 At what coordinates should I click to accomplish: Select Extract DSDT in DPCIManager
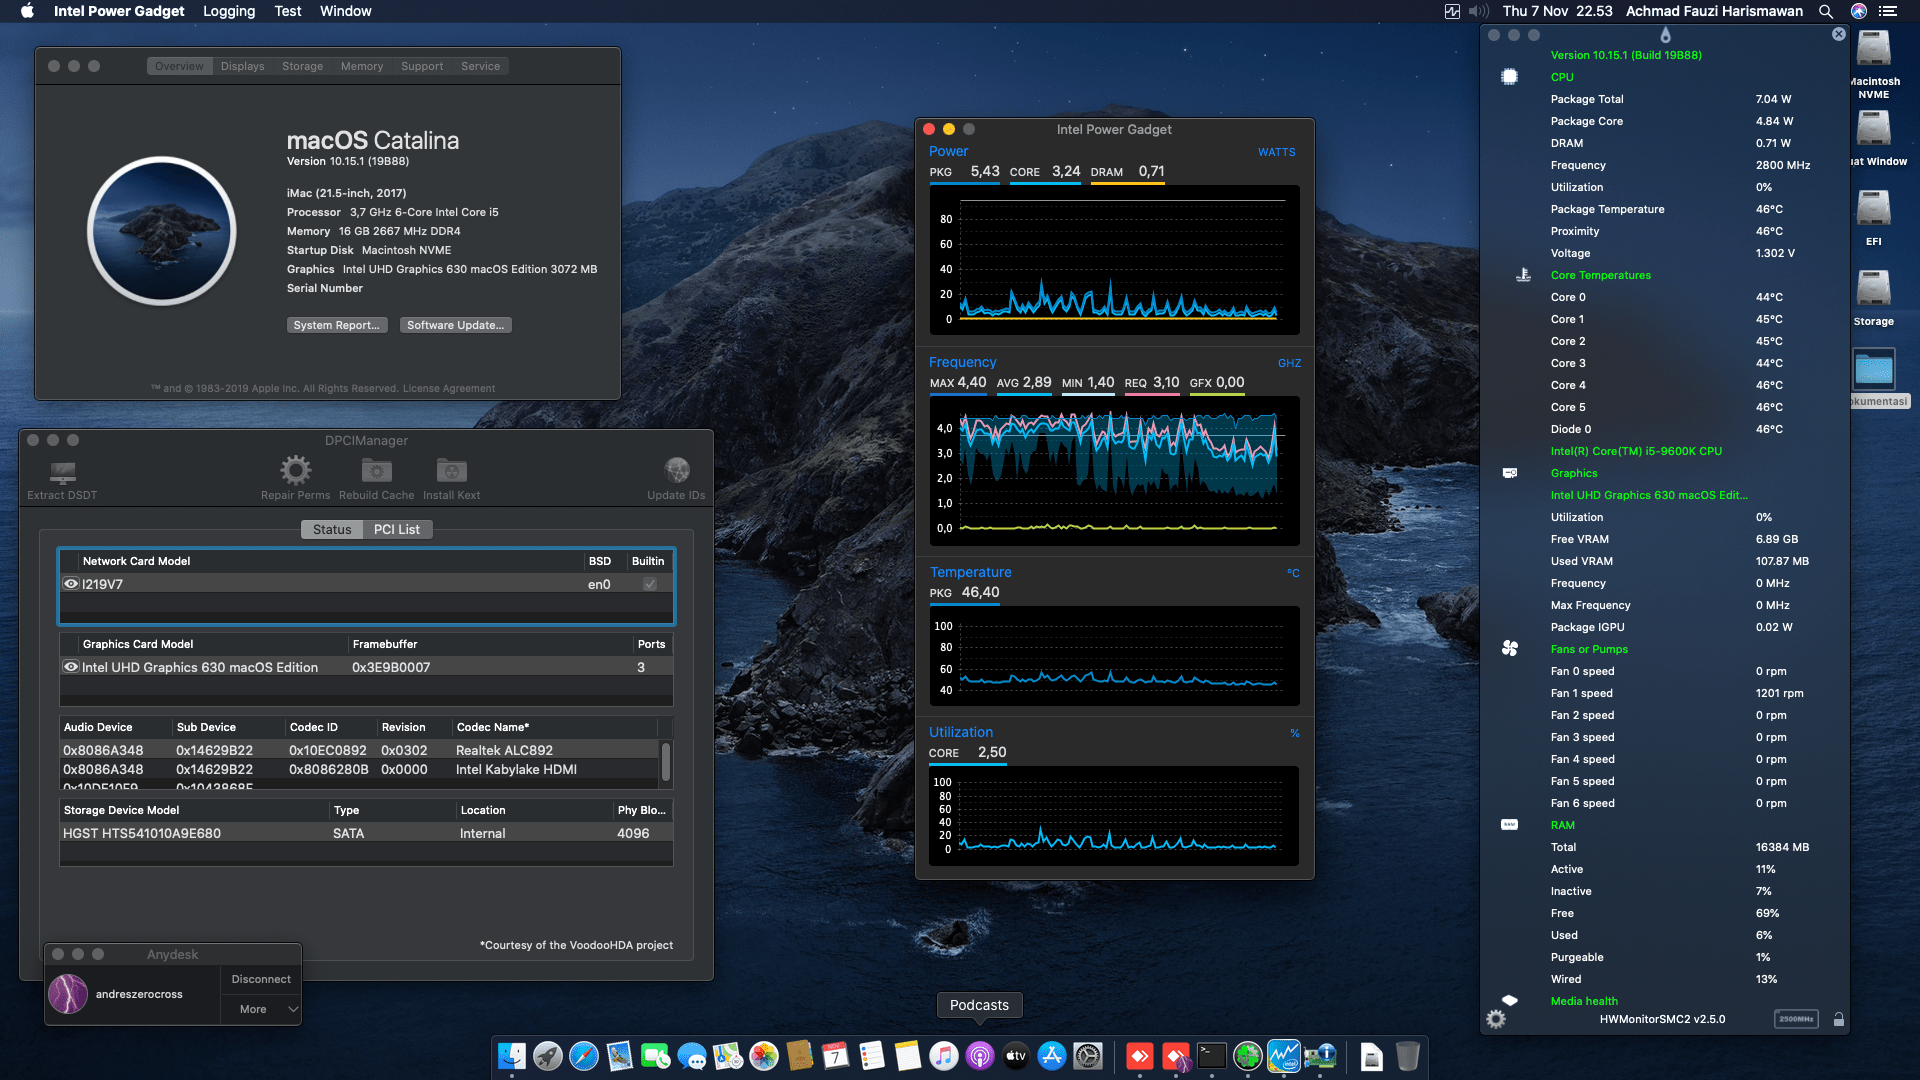(62, 475)
